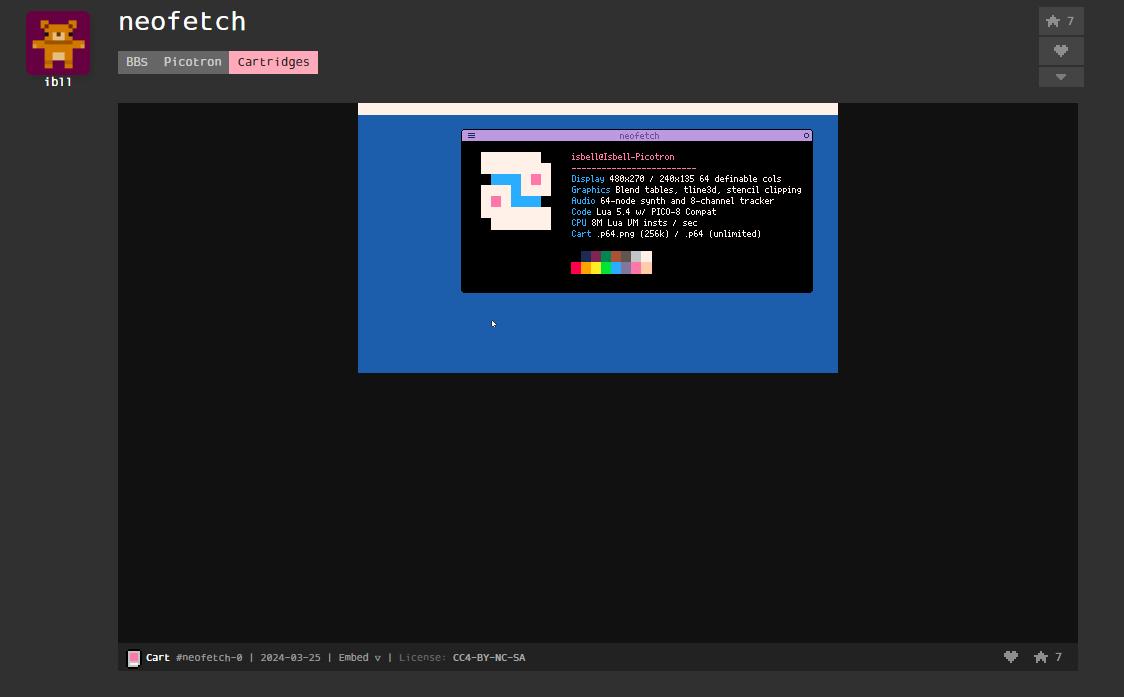Click the isbell@Isbell-Picotron text
Screen dimensions: 1124x697
tap(623, 157)
